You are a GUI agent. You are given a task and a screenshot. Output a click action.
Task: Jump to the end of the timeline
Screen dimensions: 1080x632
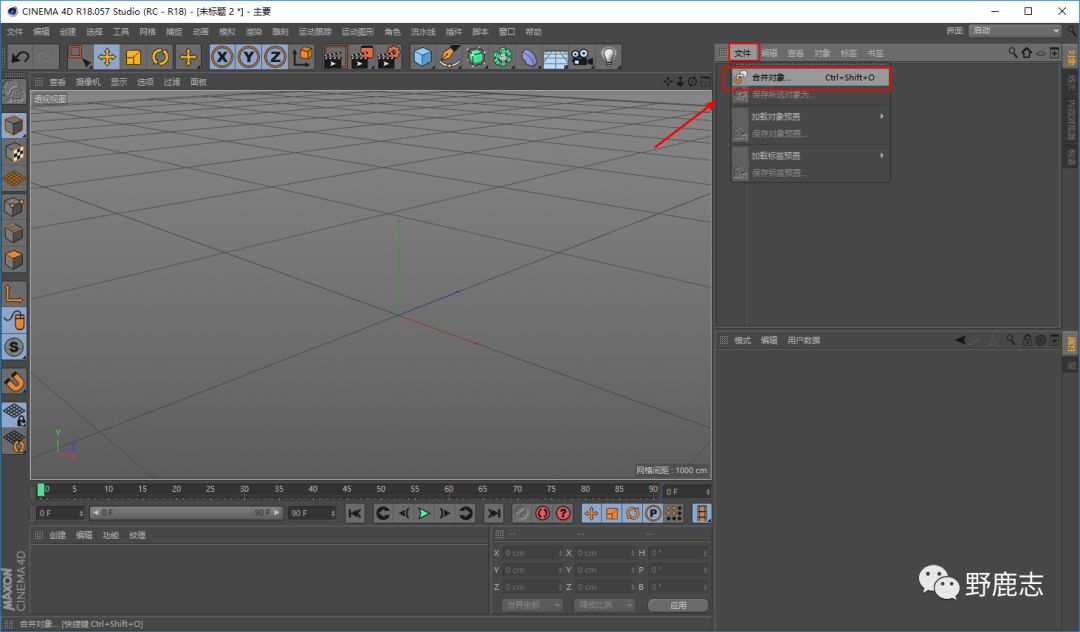[494, 513]
